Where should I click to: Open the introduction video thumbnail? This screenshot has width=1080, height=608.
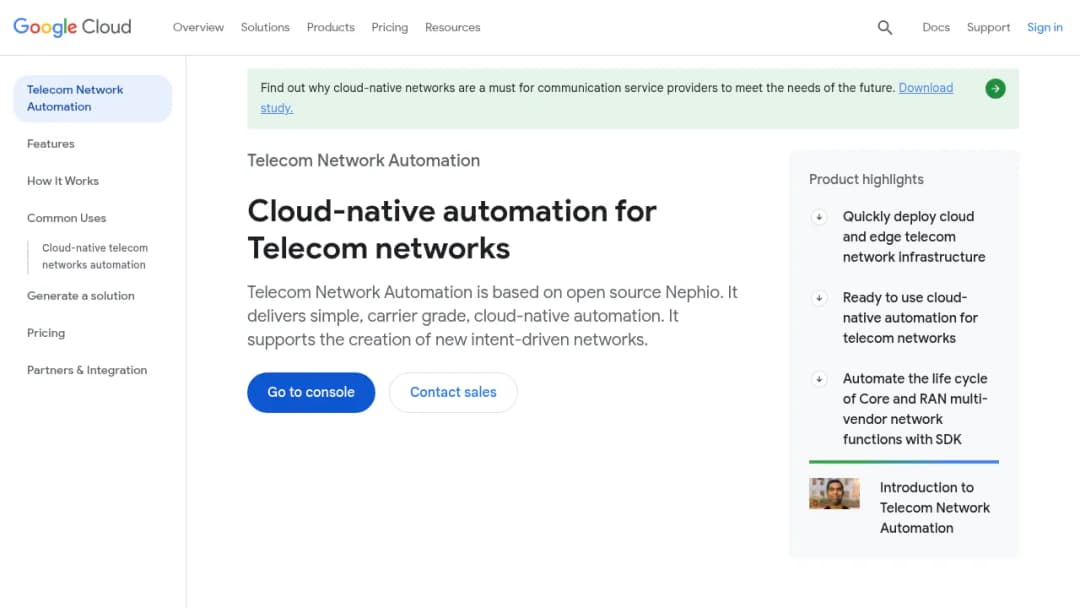pos(834,494)
